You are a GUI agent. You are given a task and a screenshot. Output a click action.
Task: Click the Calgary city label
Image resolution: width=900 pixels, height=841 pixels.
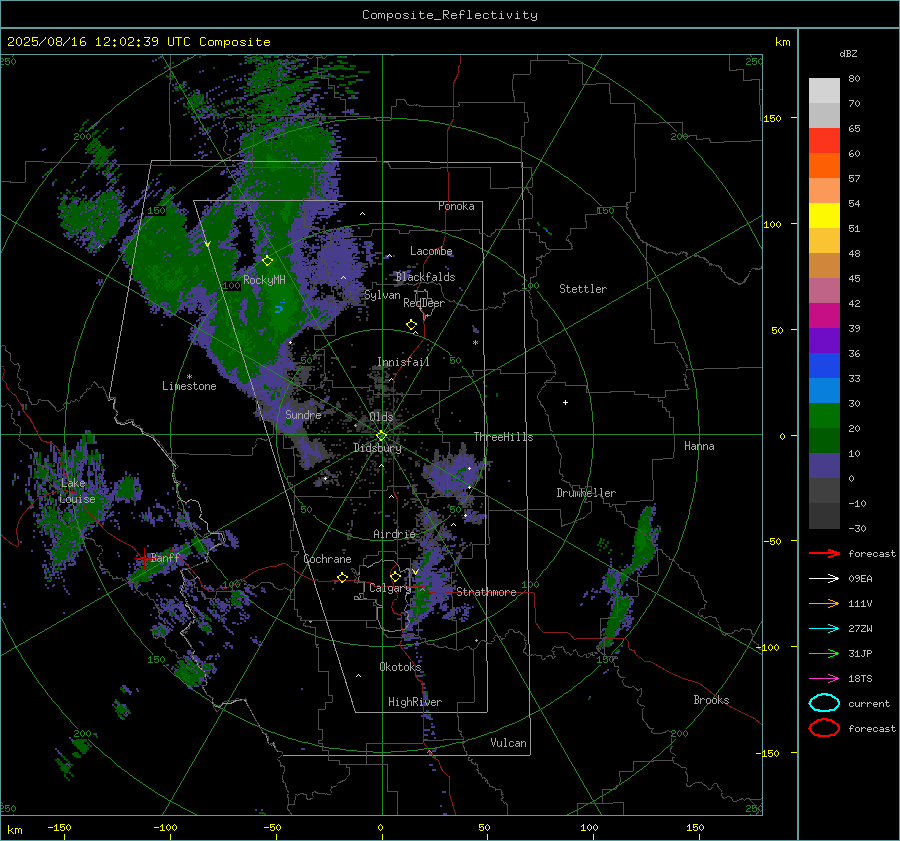click(x=390, y=588)
